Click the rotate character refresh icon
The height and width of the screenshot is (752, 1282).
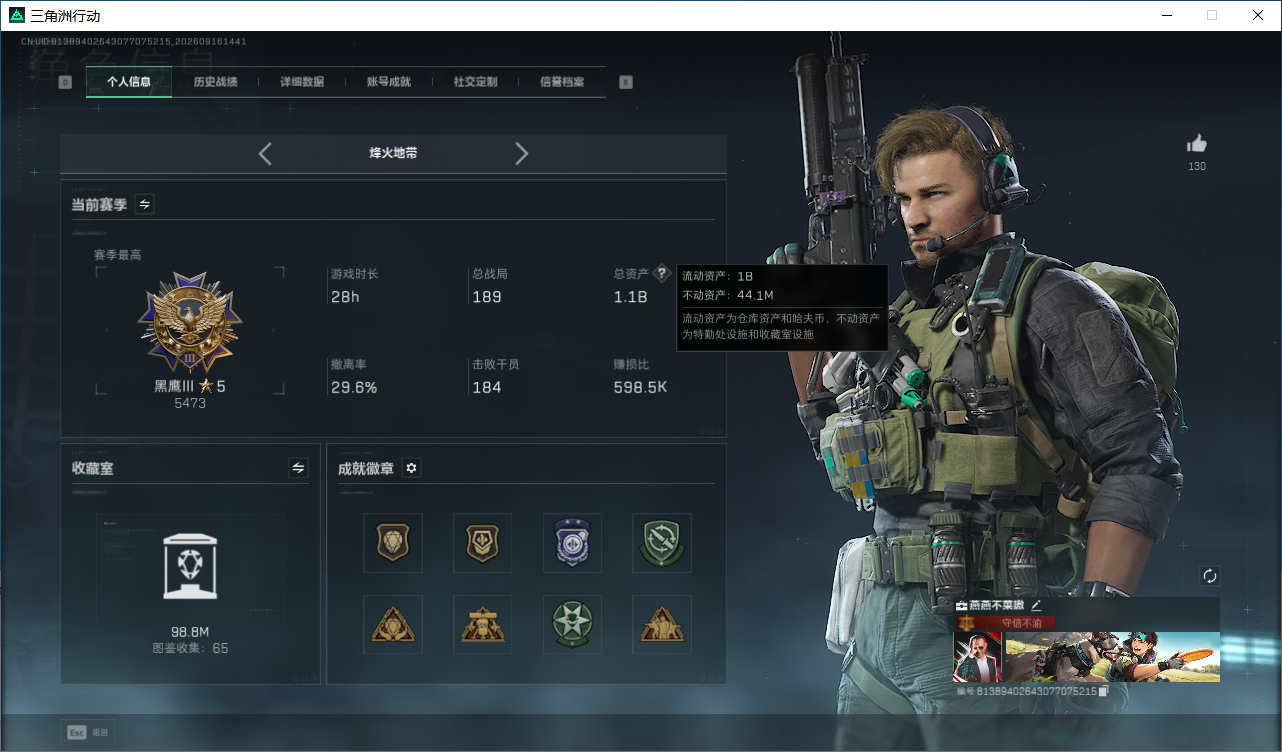coord(1210,576)
